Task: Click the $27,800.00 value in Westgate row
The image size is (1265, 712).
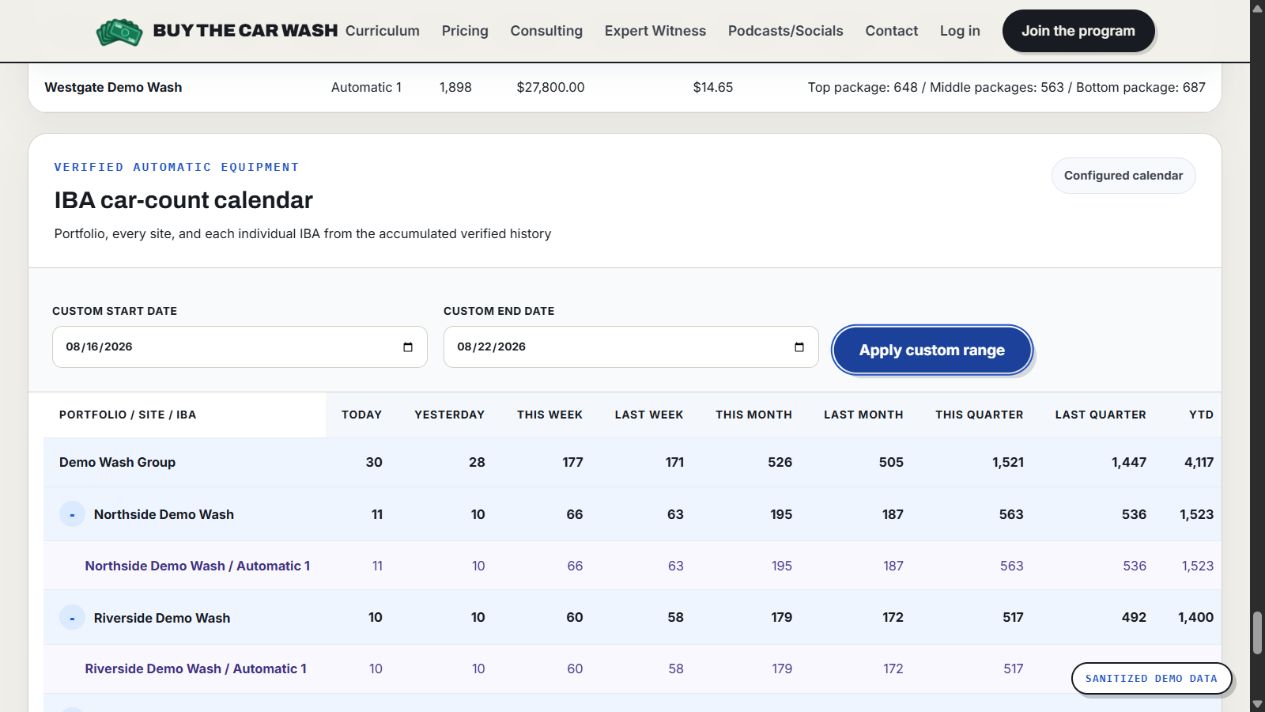Action: (x=551, y=87)
